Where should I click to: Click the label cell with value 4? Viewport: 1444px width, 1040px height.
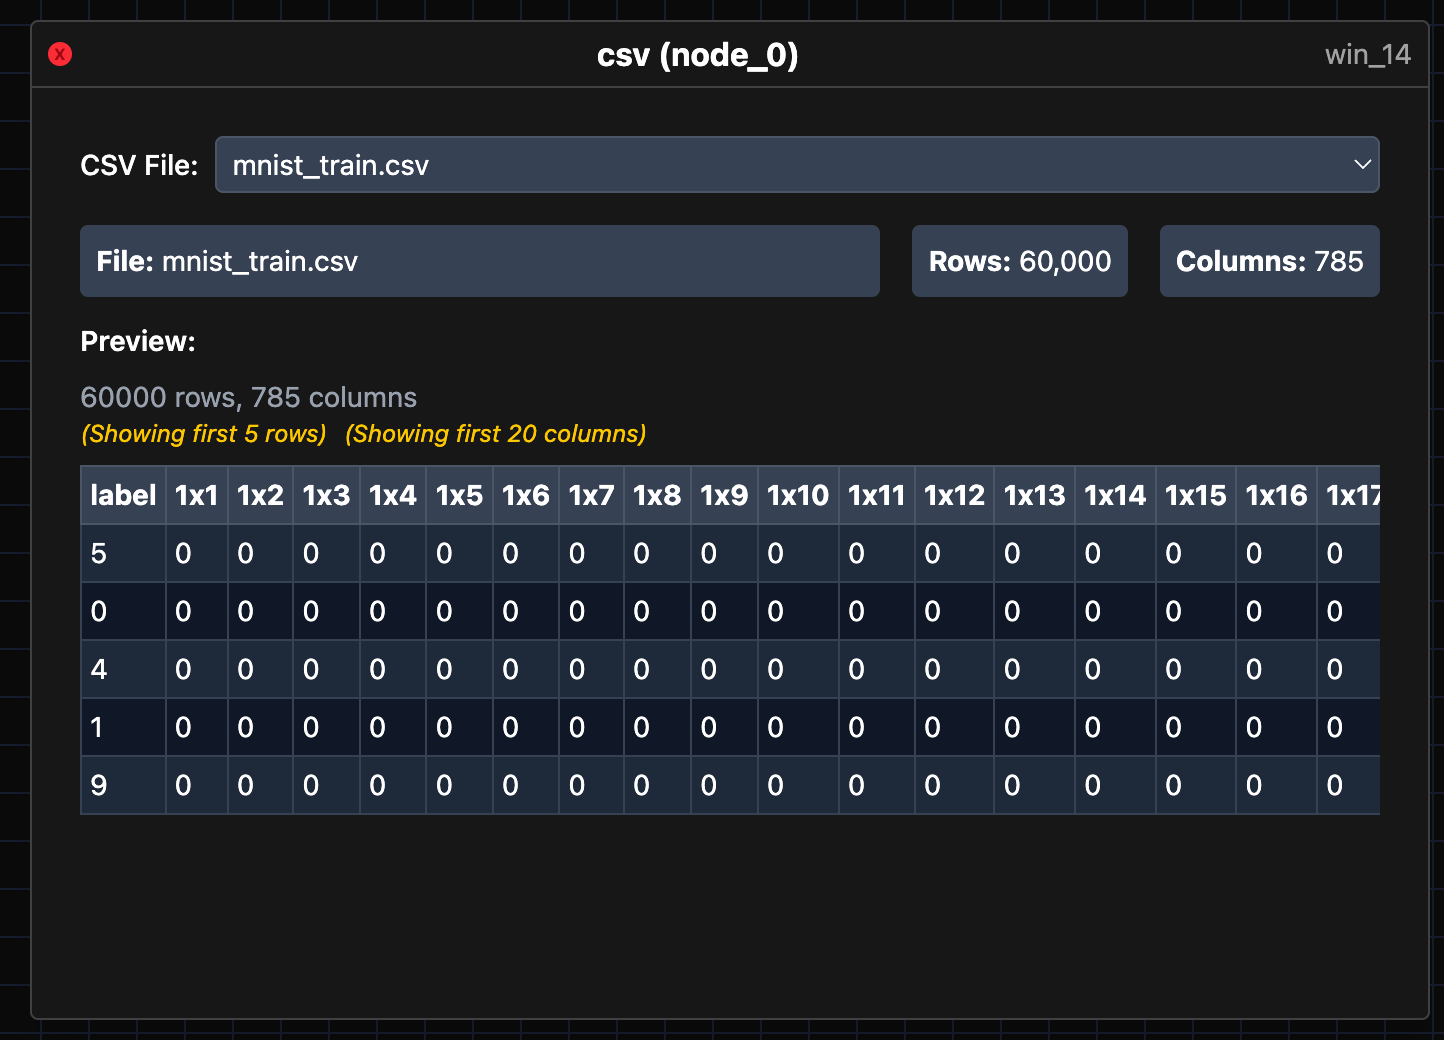99,670
